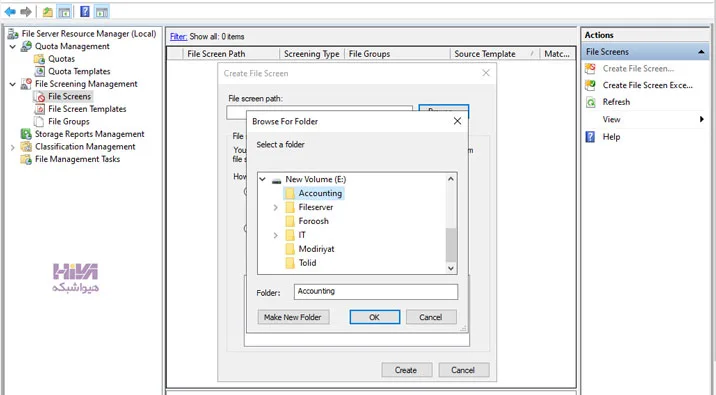
Task: Toggle the Show/Hide Console Tree icon
Action: [64, 12]
